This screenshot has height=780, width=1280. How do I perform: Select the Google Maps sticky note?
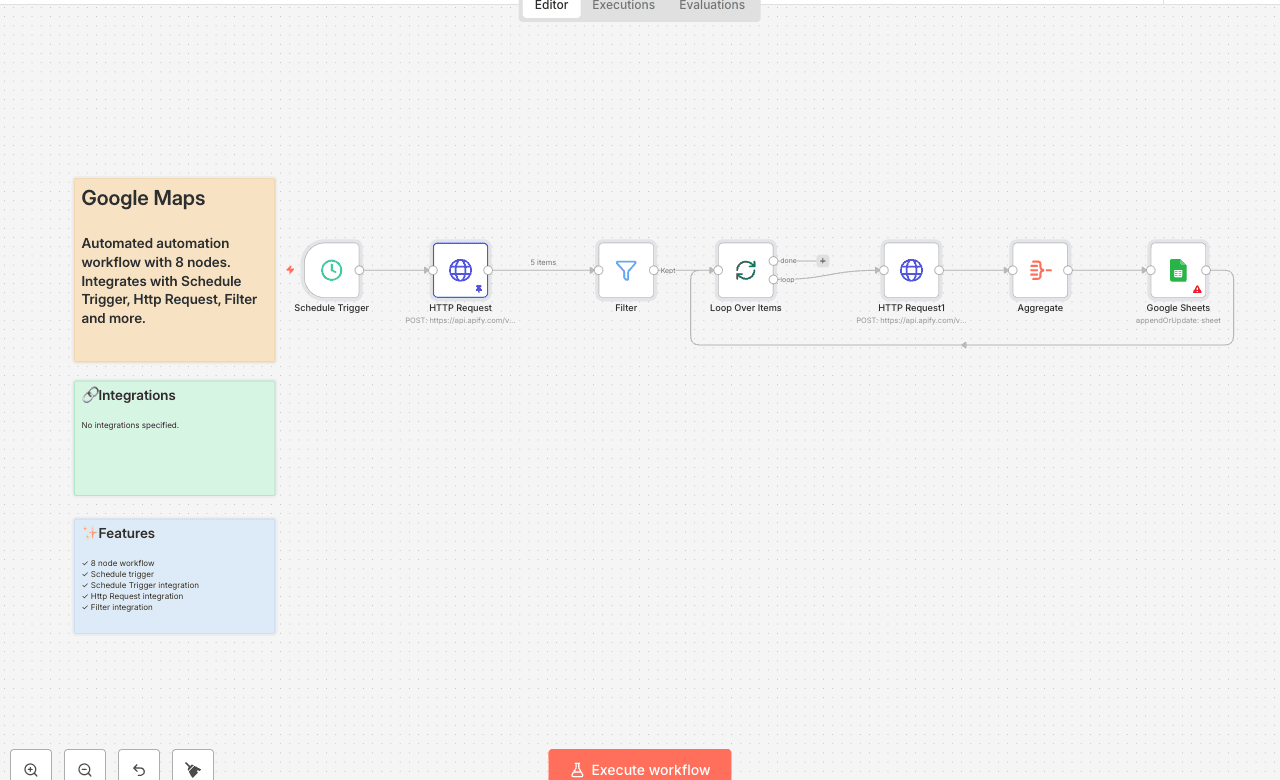pos(174,300)
